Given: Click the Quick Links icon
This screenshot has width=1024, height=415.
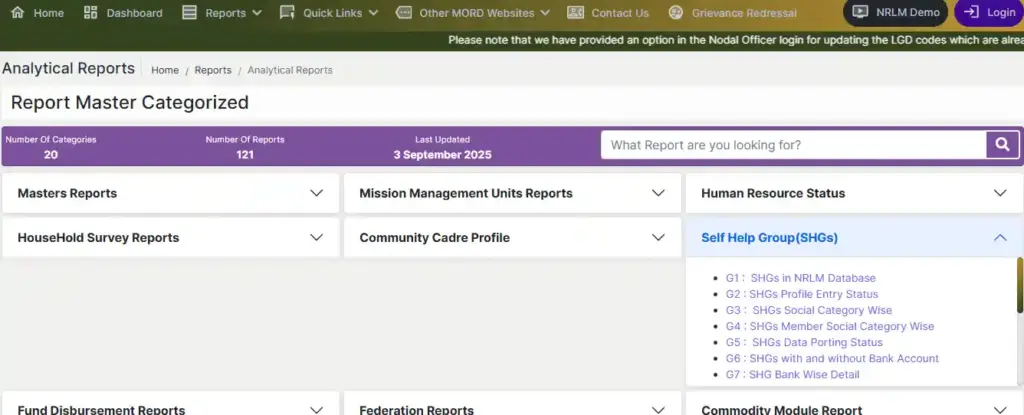Looking at the screenshot, I should coord(287,13).
